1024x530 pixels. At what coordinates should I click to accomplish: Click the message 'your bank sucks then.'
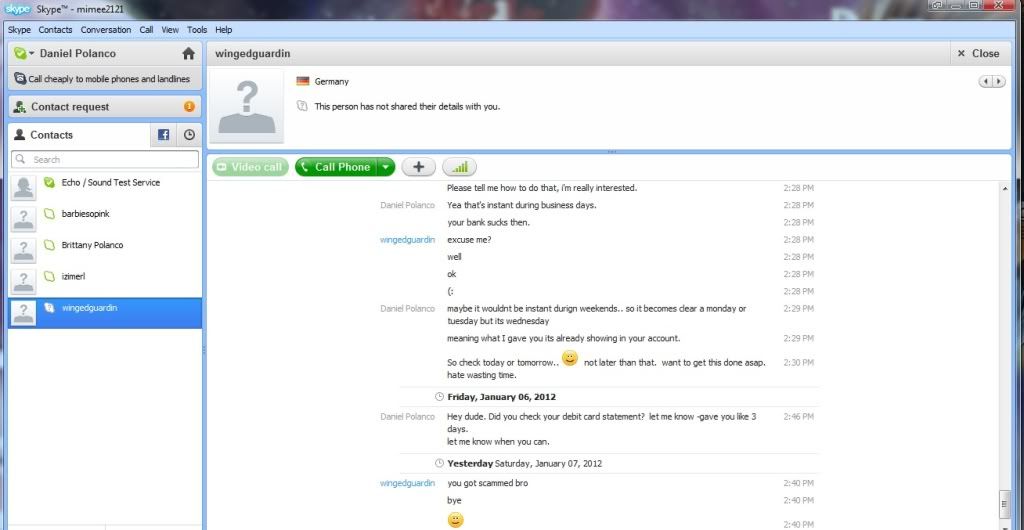(488, 223)
